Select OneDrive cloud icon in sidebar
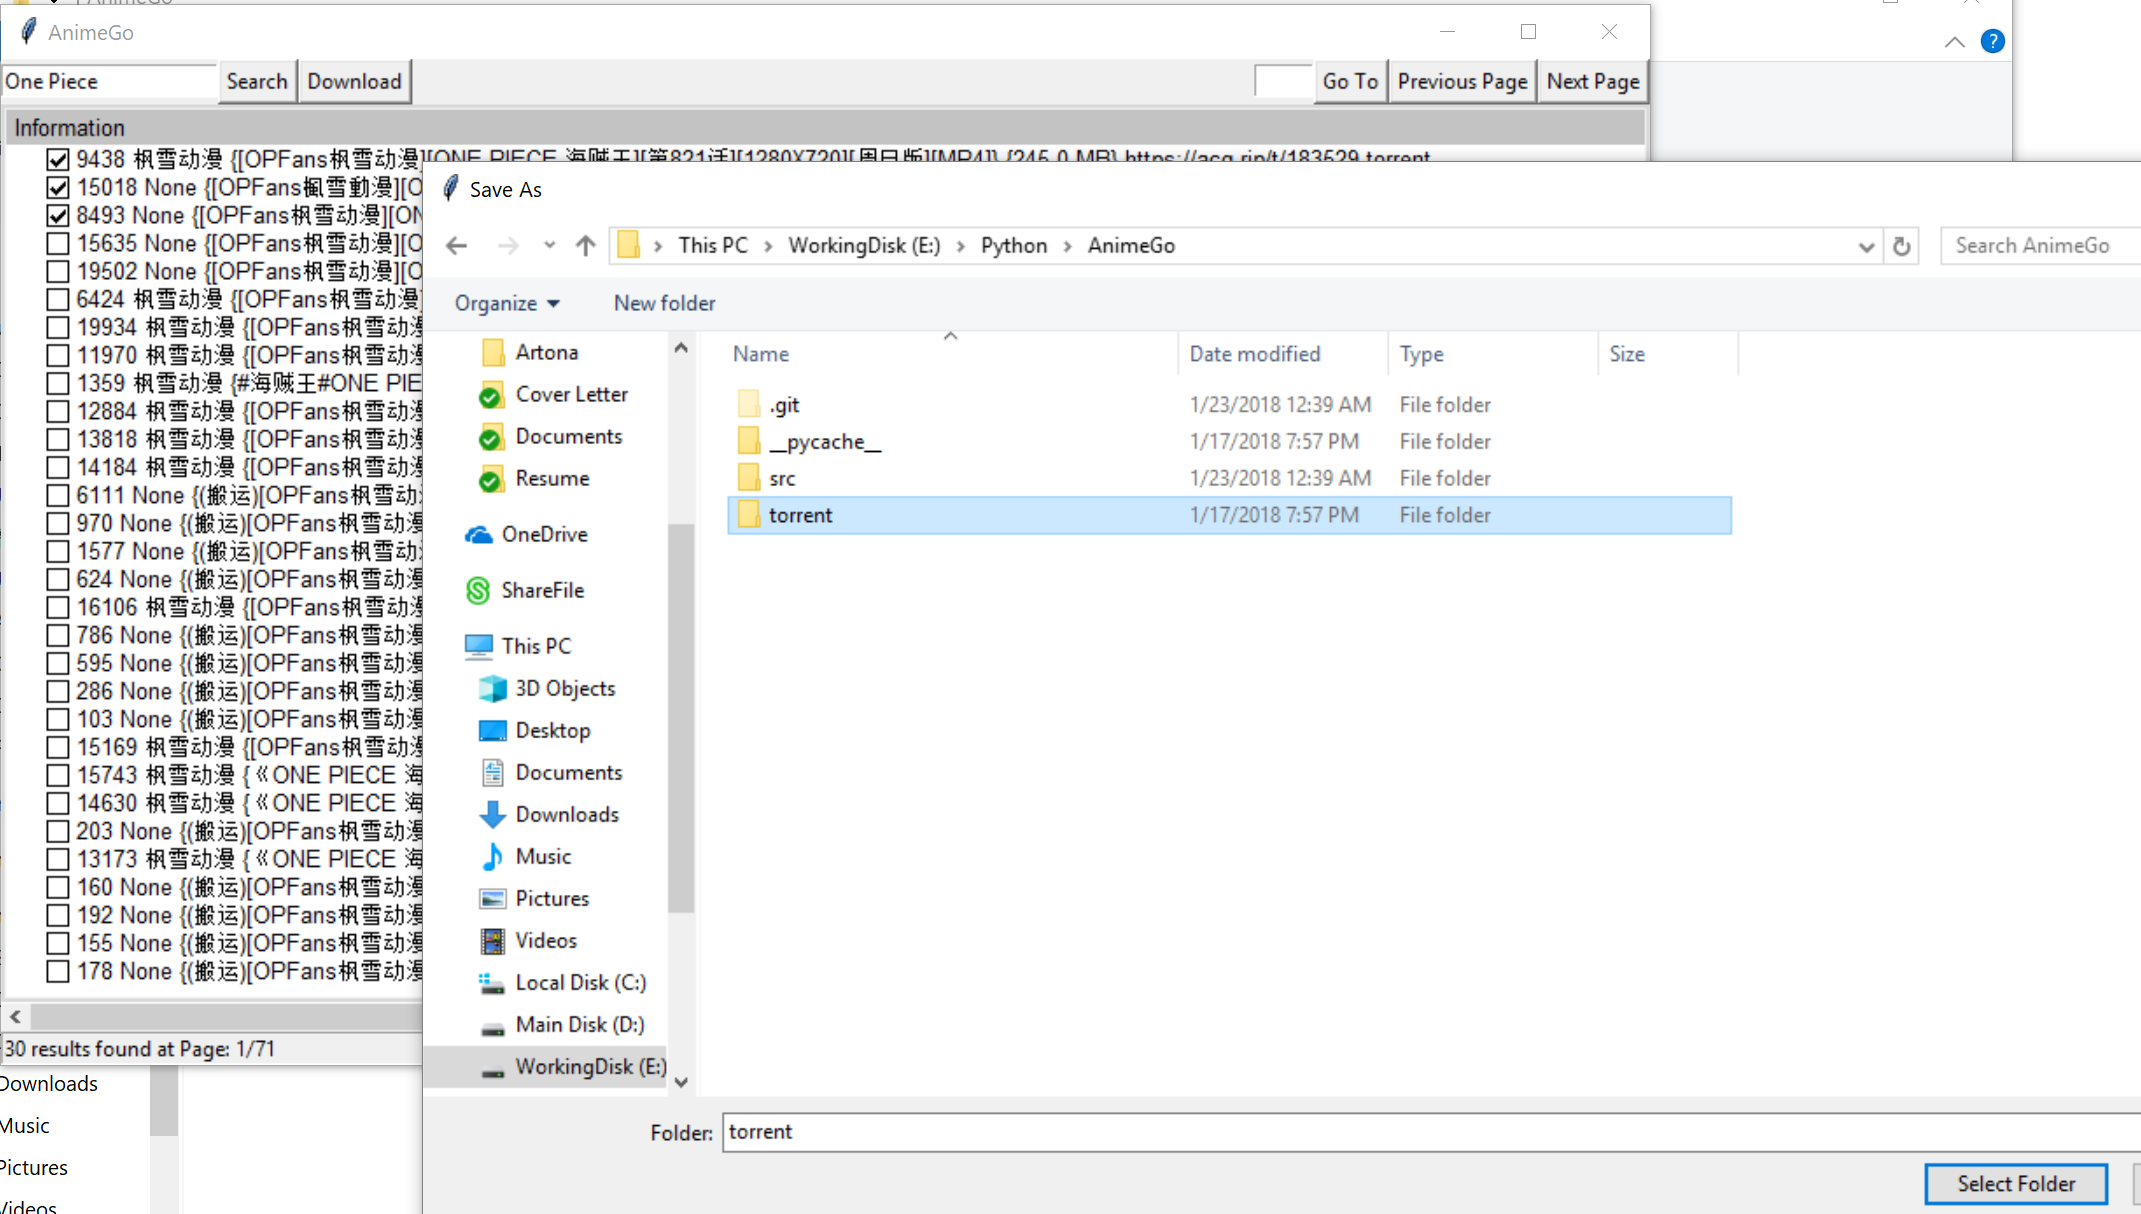2141x1214 pixels. point(479,535)
